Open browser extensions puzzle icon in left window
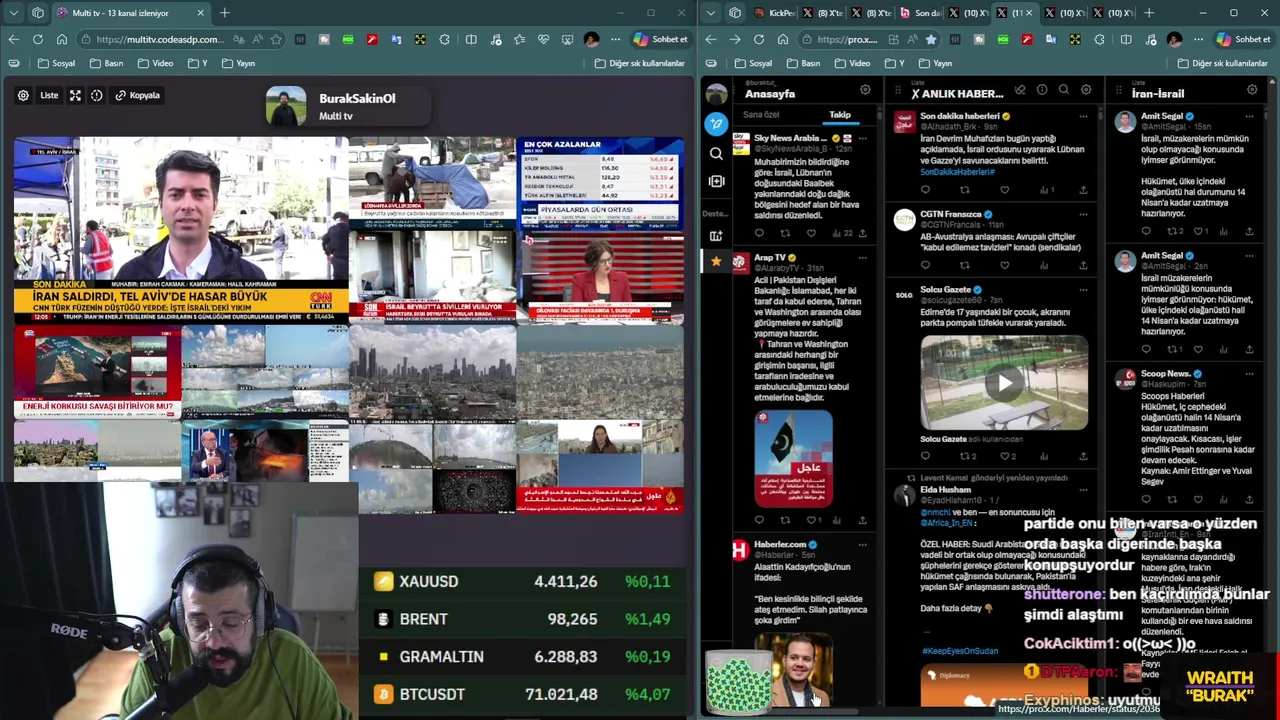 (444, 39)
